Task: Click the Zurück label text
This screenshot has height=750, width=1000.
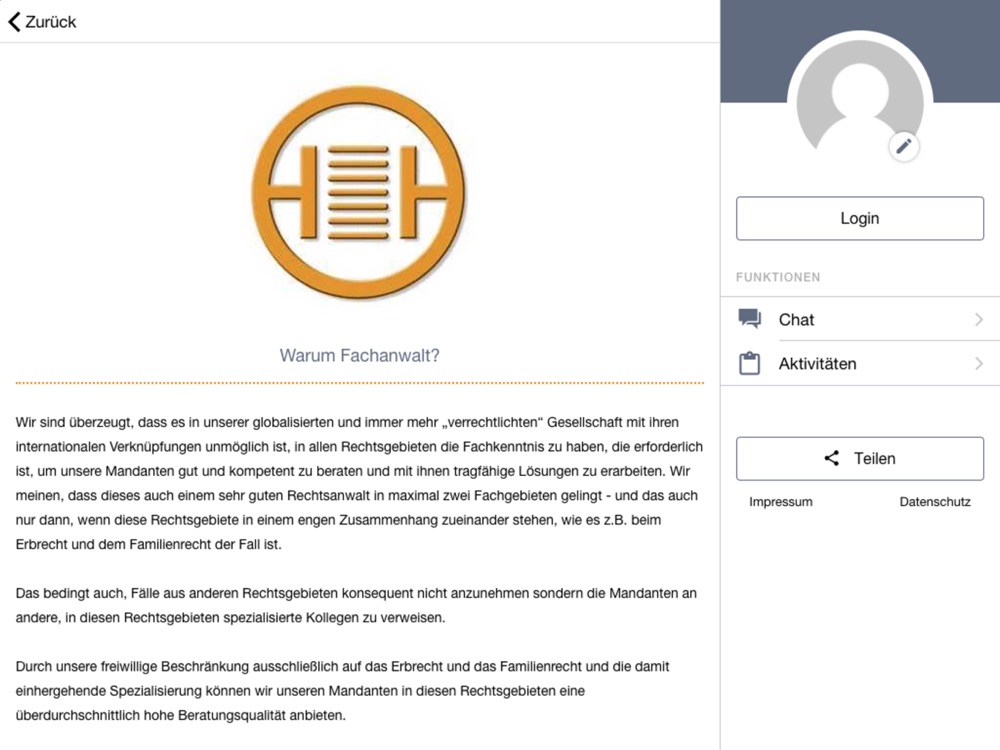Action: coord(50,22)
